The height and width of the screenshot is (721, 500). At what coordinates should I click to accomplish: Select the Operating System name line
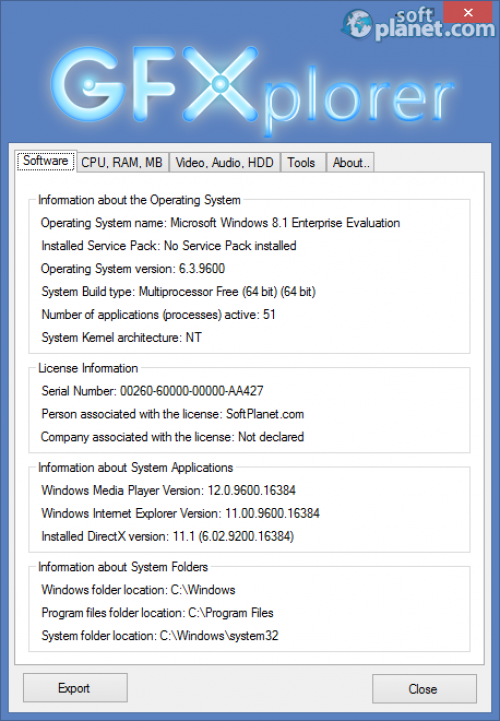220,223
